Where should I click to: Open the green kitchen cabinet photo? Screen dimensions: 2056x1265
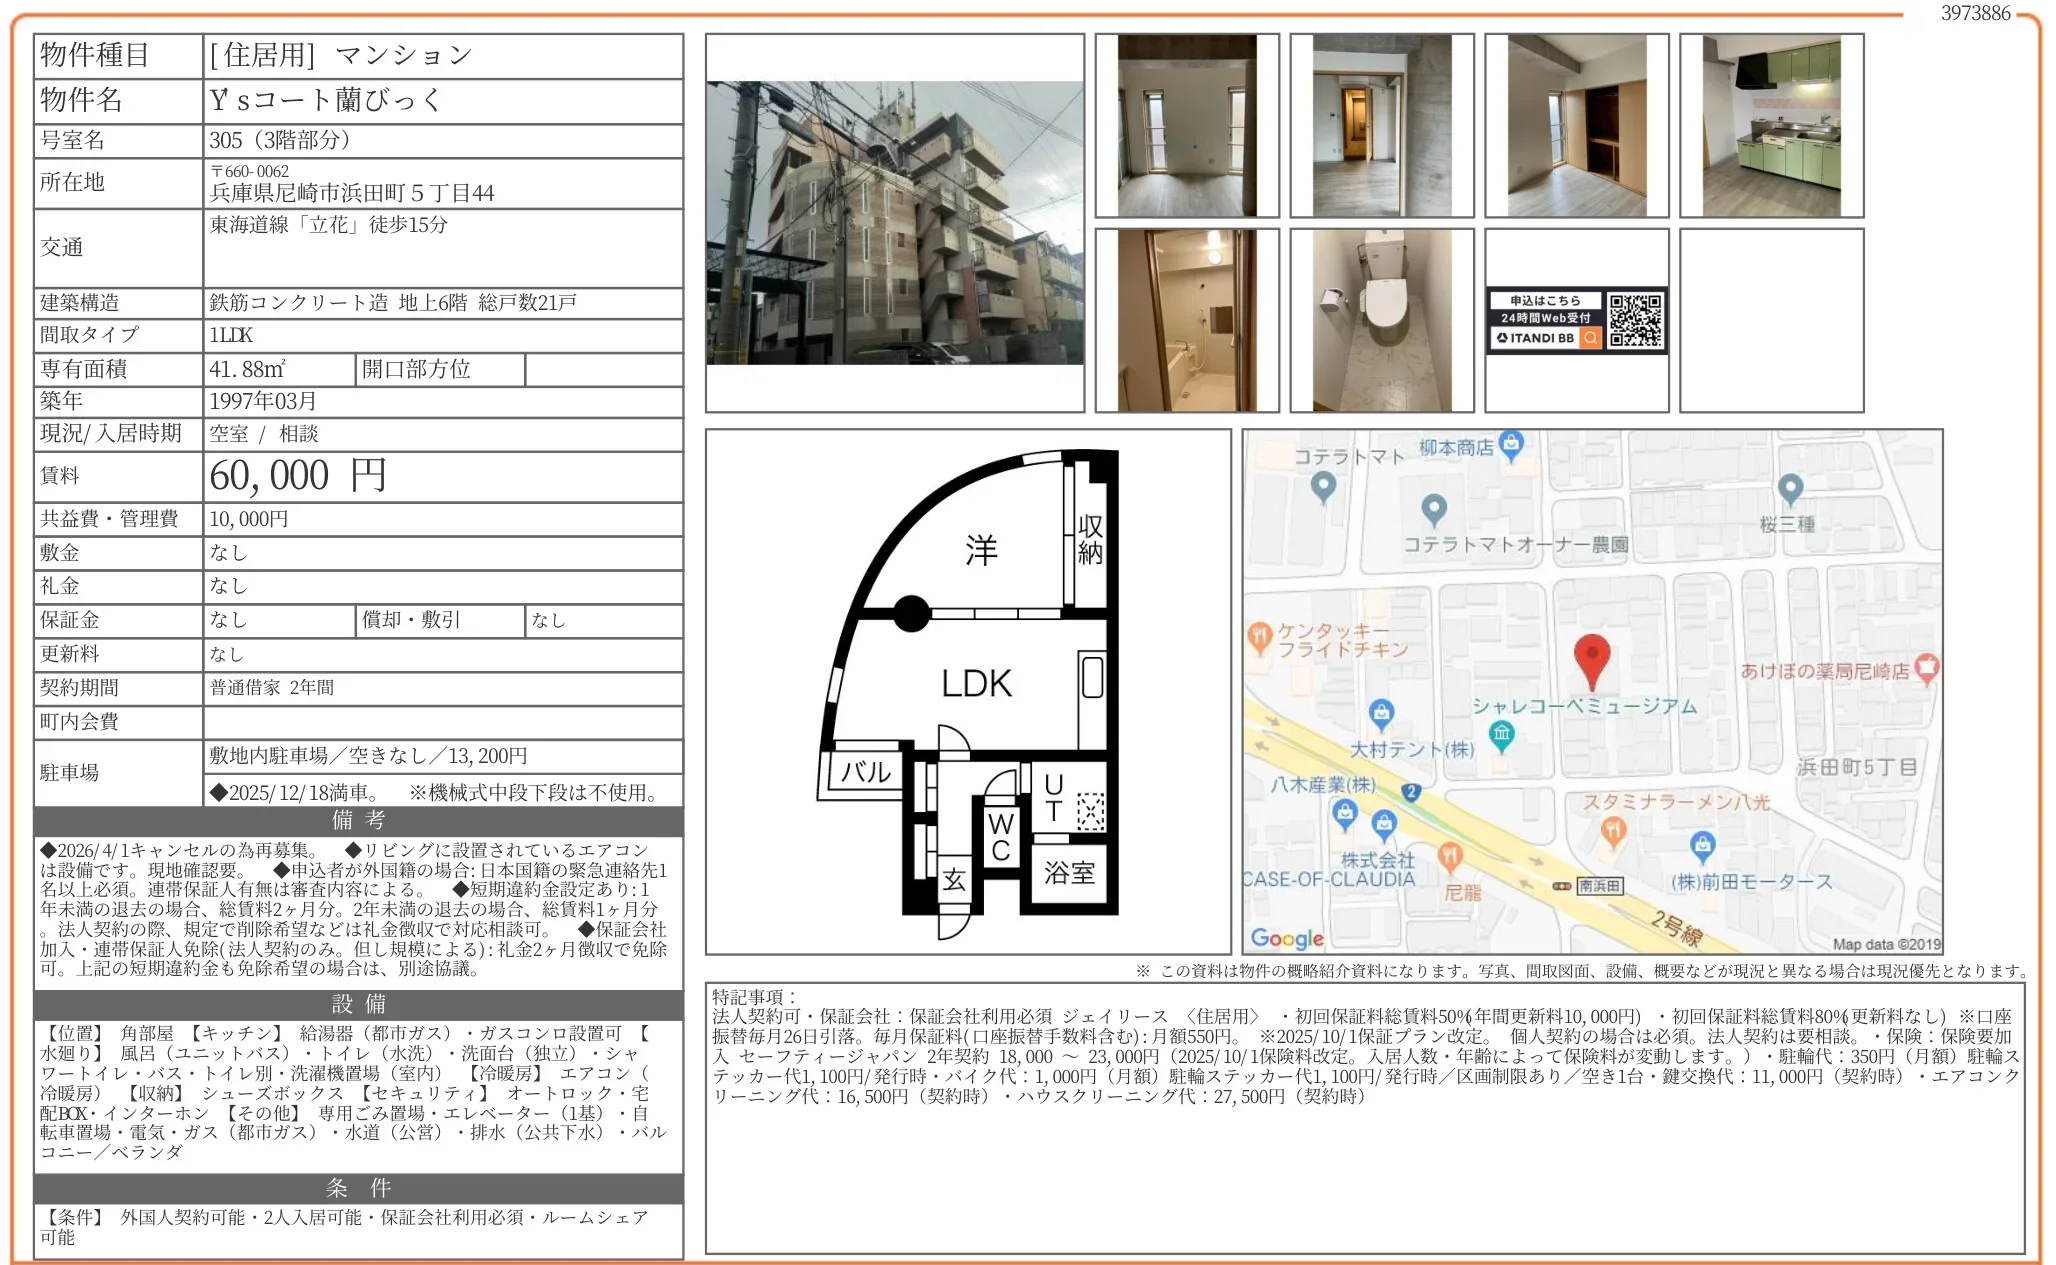pyautogui.click(x=1771, y=126)
